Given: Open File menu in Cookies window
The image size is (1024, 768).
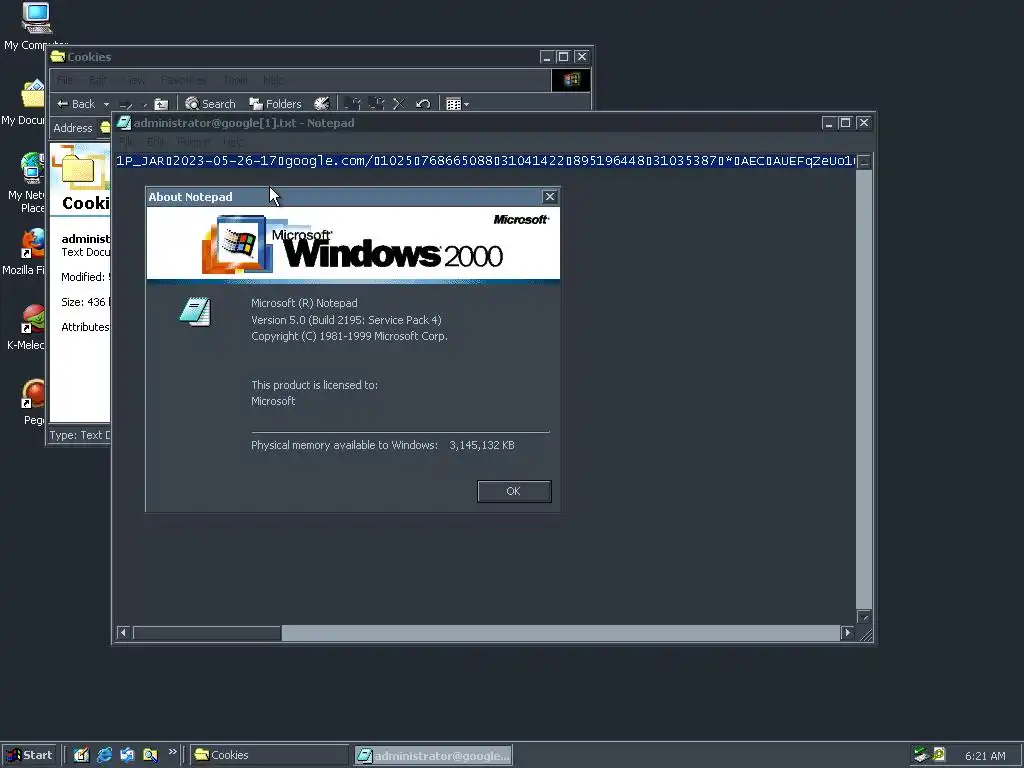Looking at the screenshot, I should click(65, 80).
